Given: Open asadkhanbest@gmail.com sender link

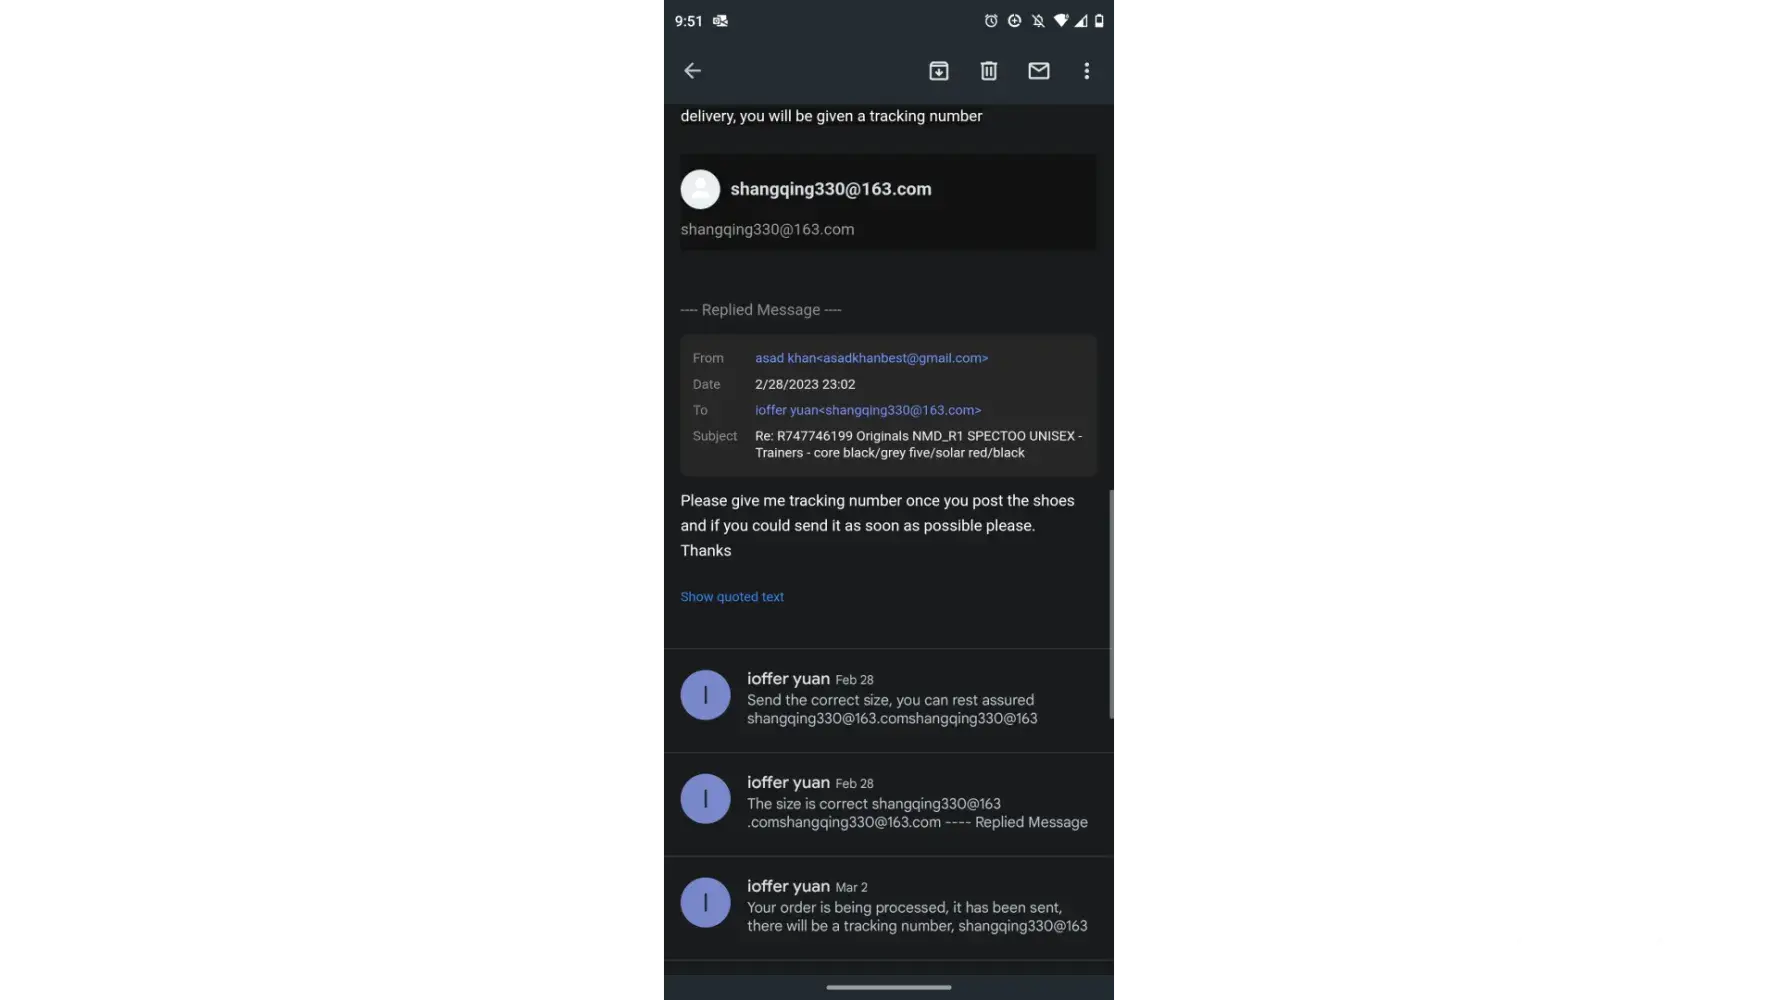Looking at the screenshot, I should [x=871, y=358].
